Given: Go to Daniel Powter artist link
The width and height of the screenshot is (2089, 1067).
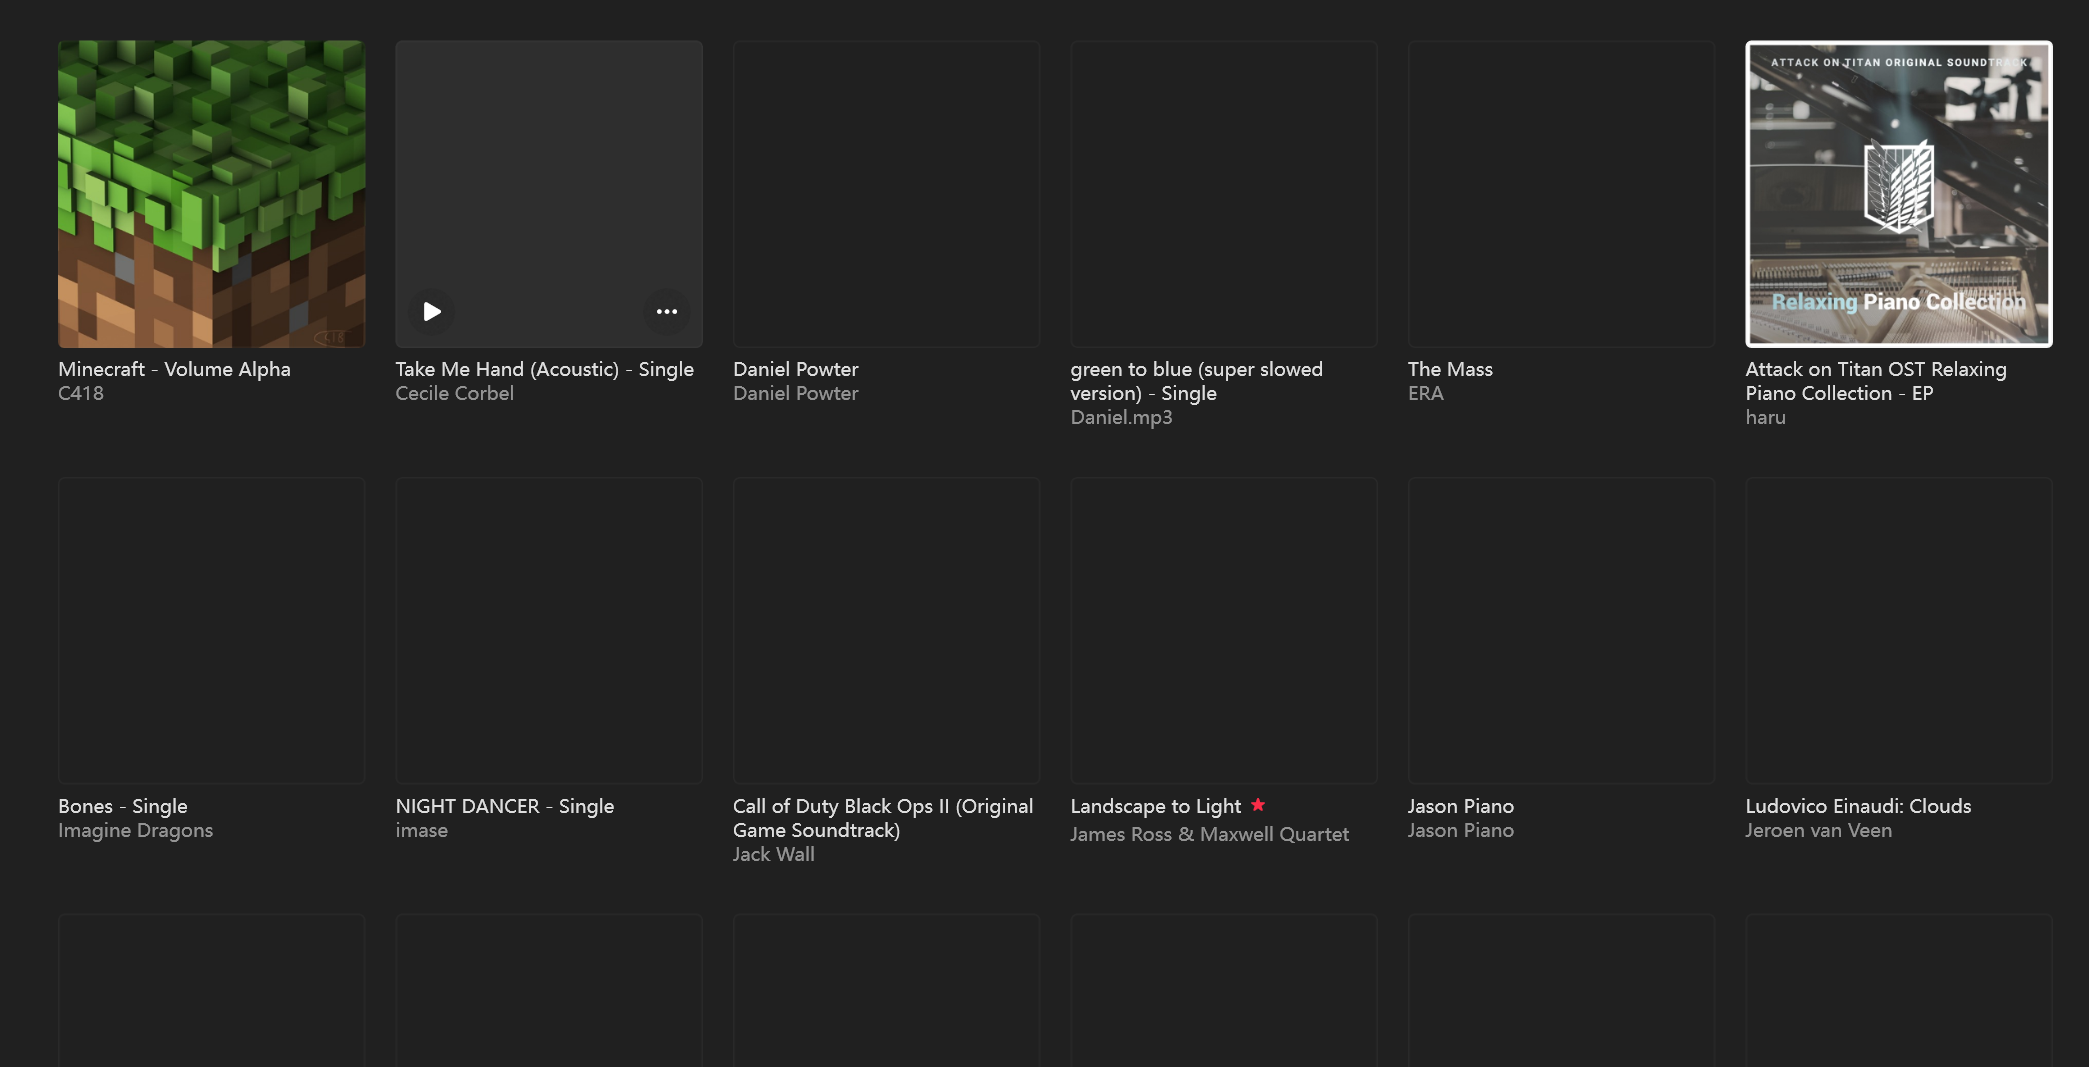Looking at the screenshot, I should 796,393.
